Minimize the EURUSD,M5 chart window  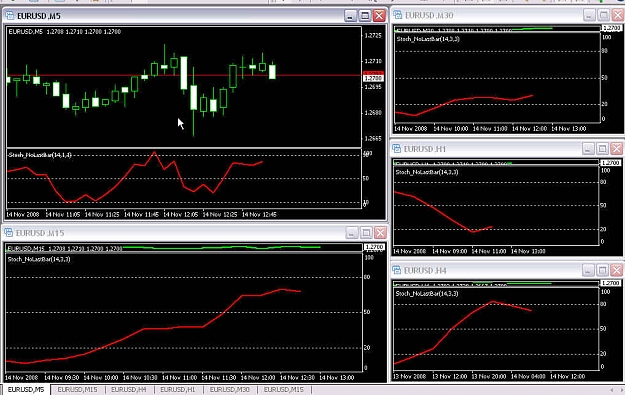[350, 16]
